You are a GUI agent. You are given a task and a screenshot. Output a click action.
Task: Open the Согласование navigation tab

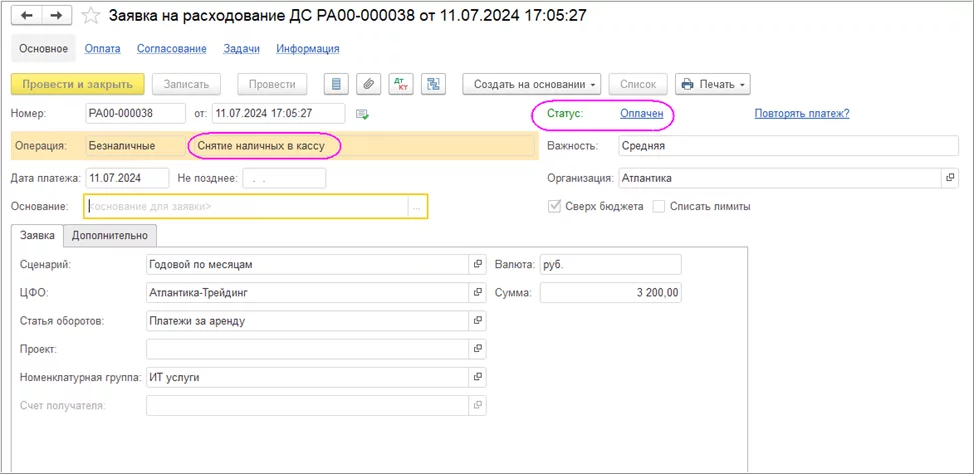point(174,48)
